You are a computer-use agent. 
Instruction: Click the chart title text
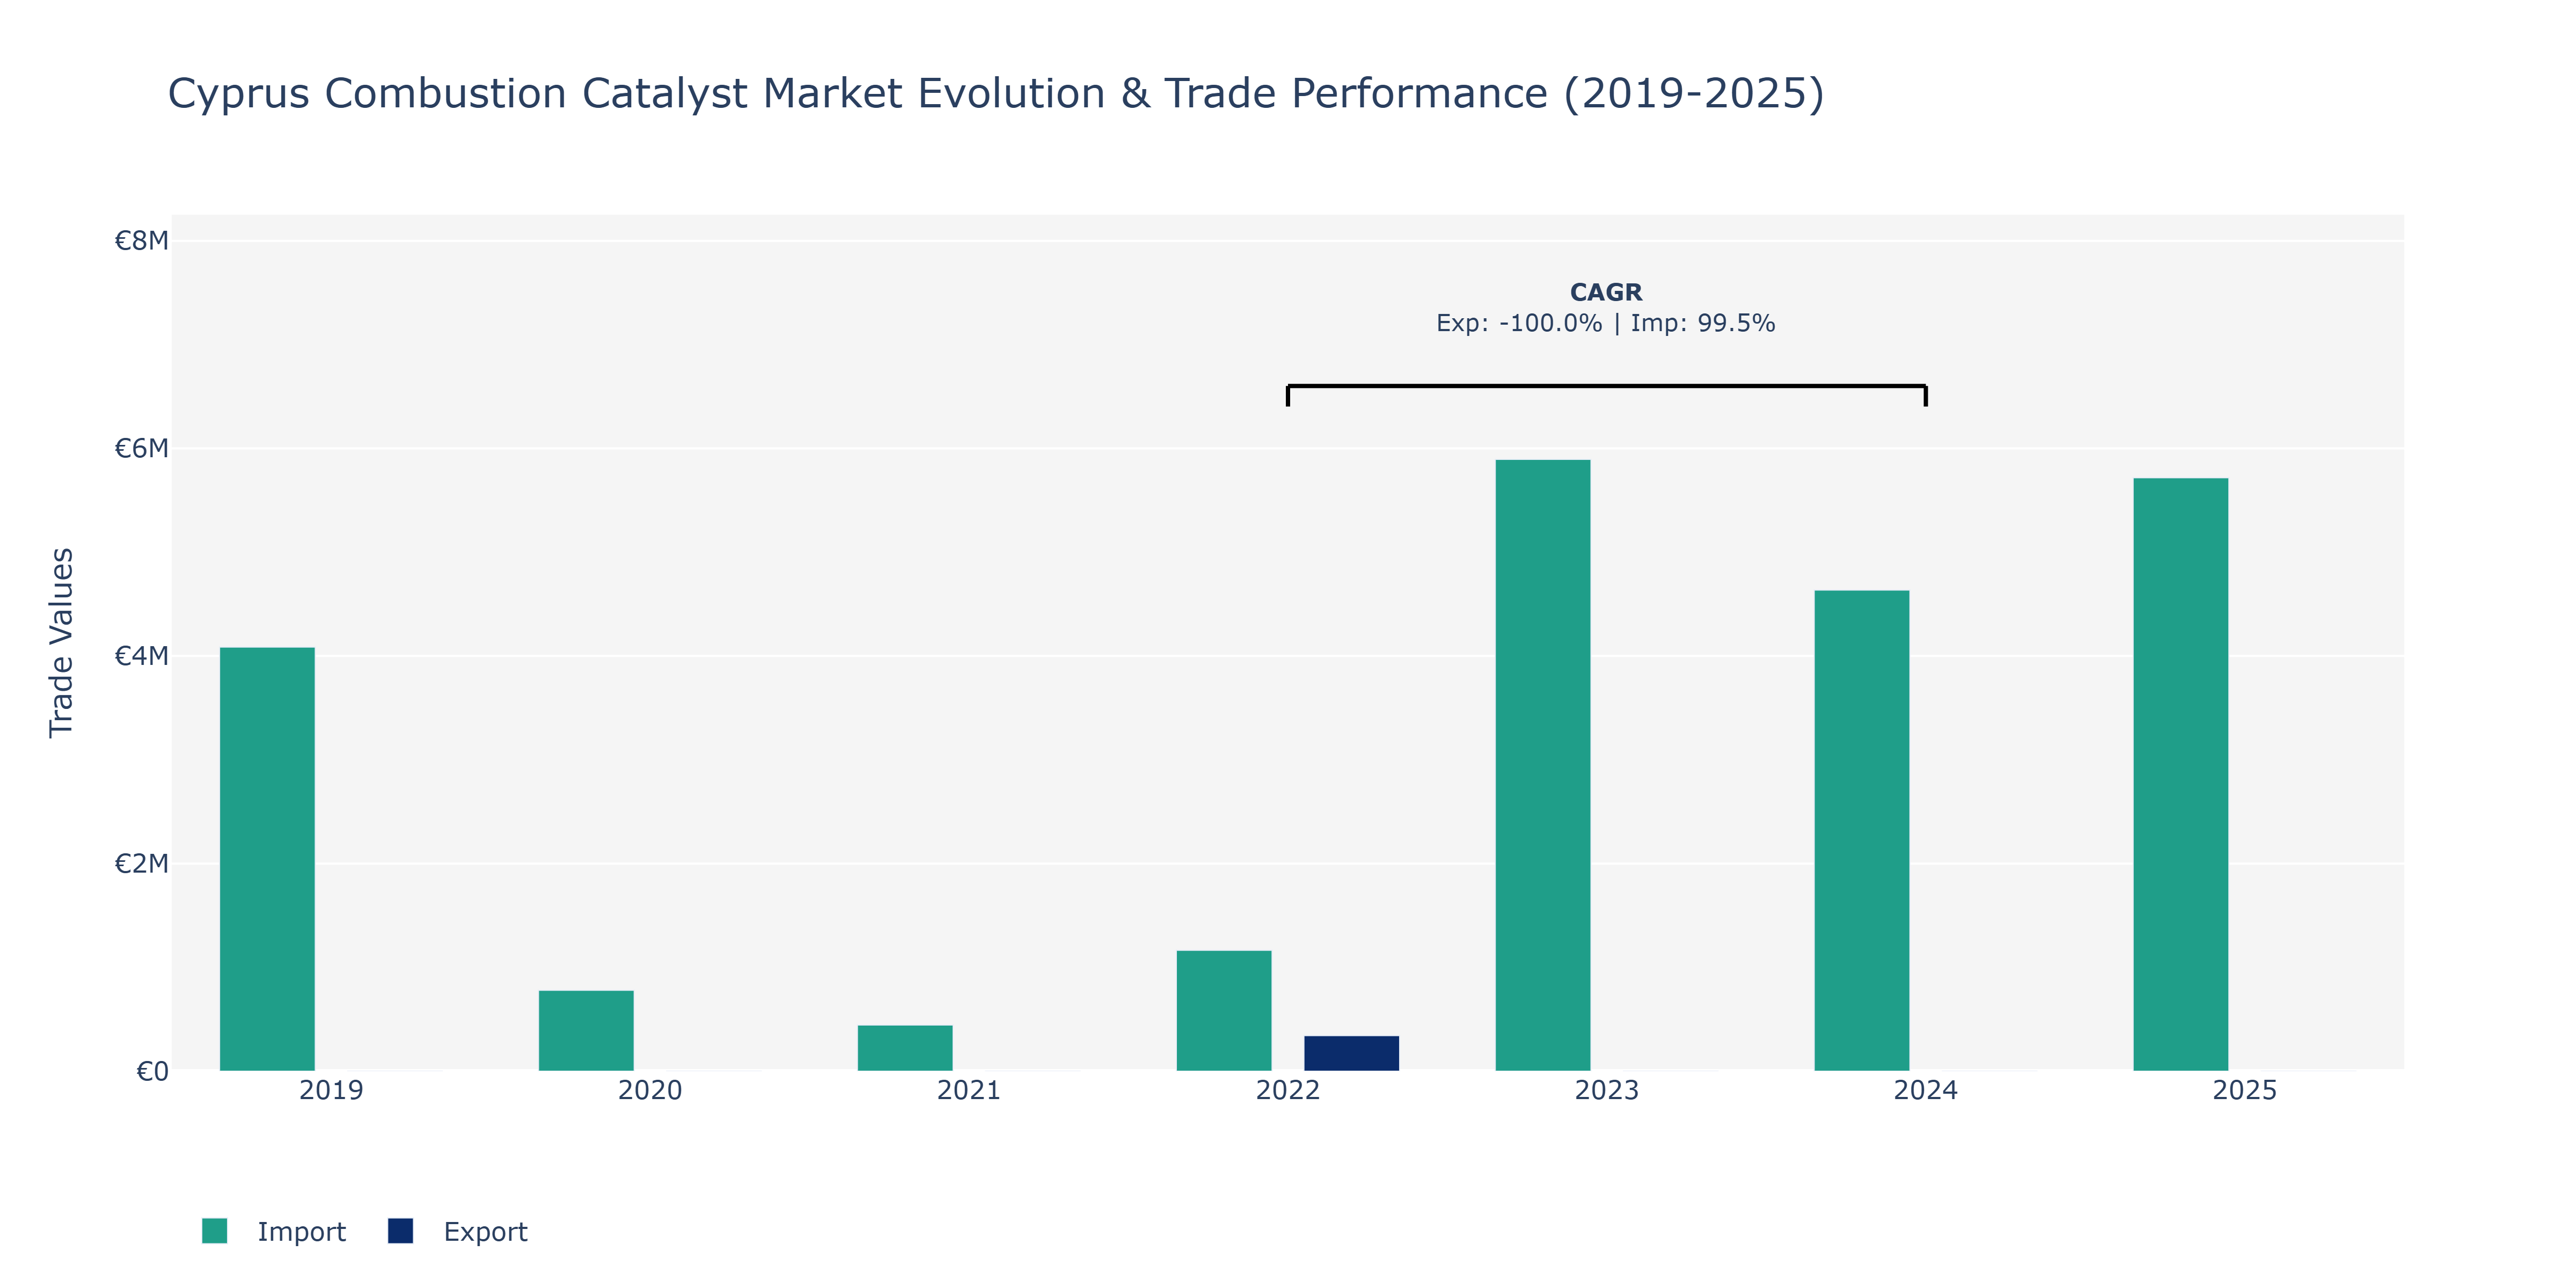[996, 93]
